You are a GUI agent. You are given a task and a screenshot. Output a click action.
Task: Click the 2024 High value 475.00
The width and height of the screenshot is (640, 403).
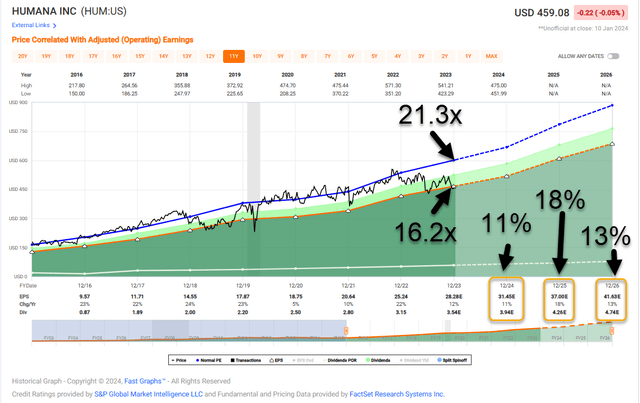coord(498,86)
